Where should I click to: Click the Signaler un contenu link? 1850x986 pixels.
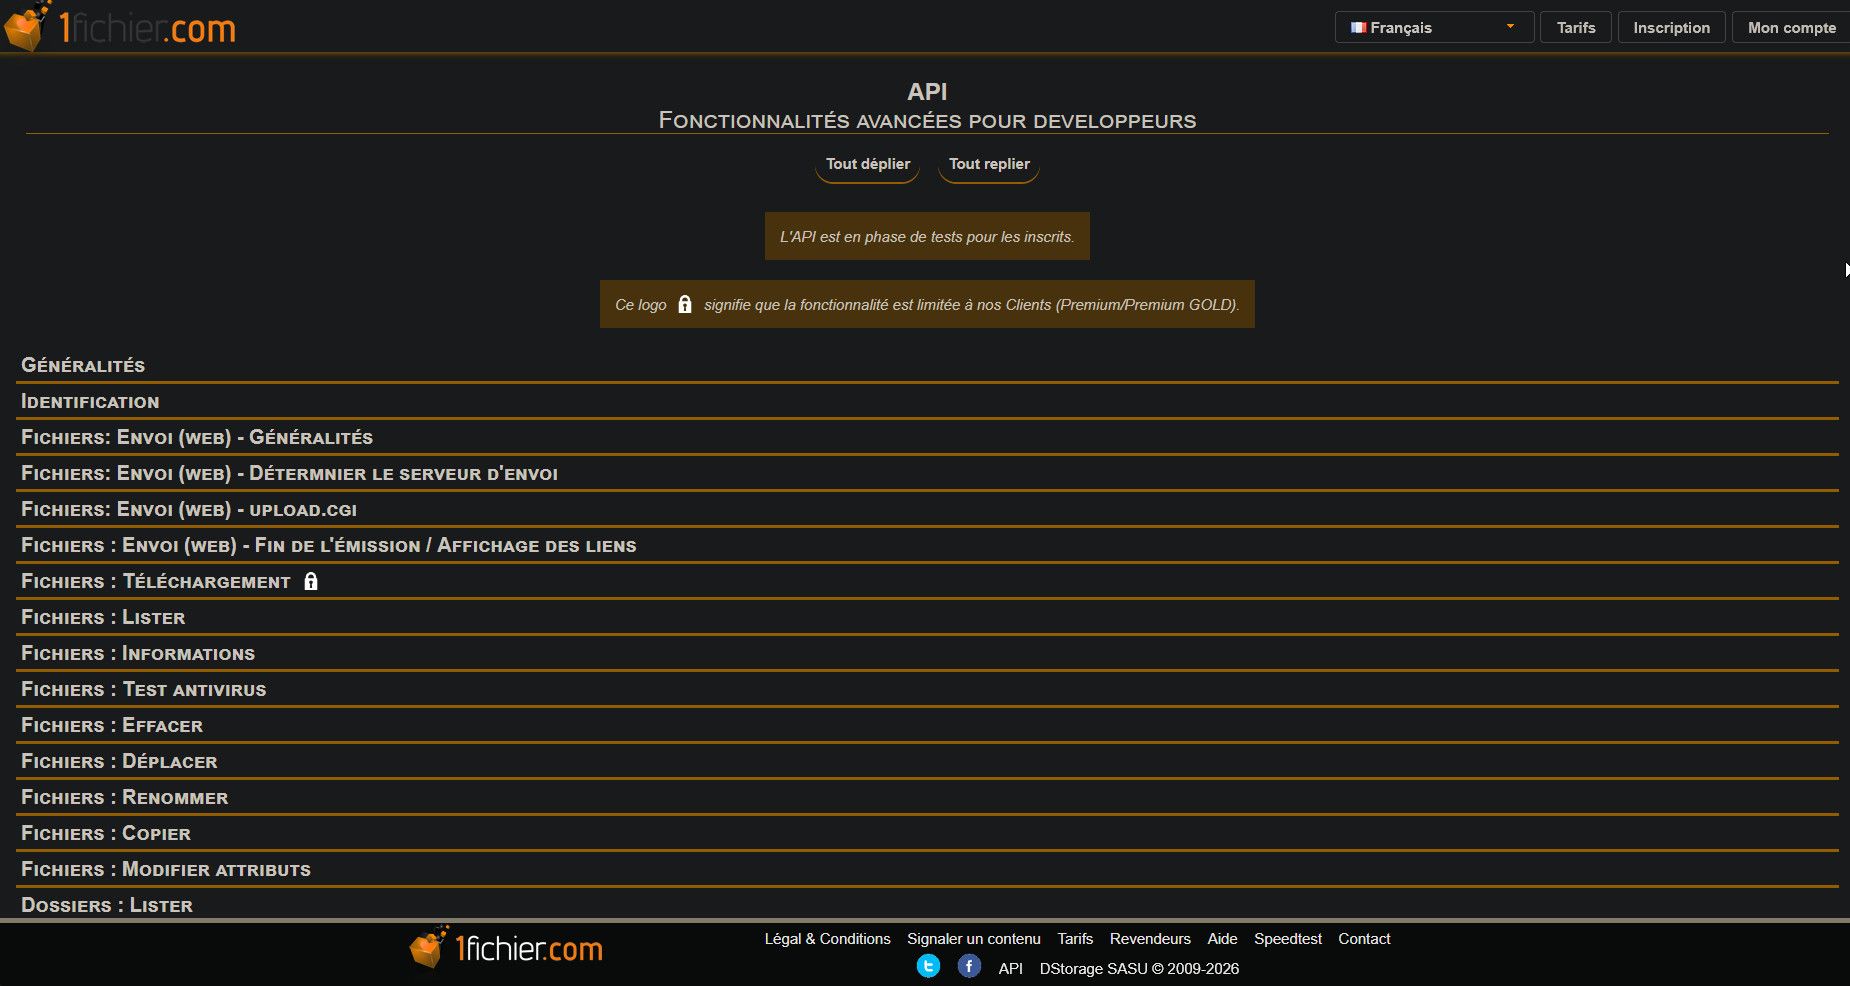coord(973,939)
